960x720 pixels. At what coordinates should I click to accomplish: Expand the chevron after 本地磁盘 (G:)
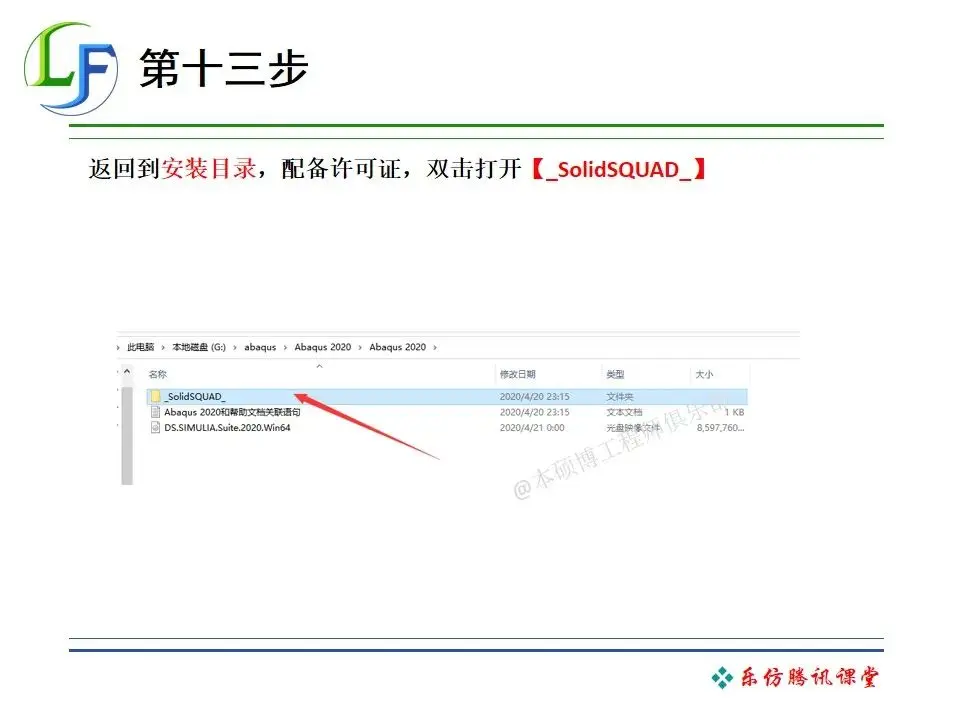(x=234, y=347)
